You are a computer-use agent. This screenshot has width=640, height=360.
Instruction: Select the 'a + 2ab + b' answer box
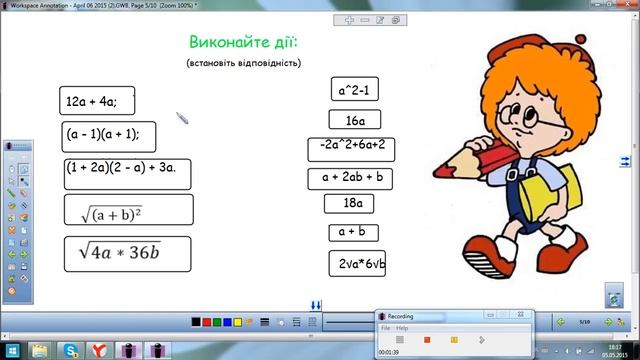click(350, 179)
